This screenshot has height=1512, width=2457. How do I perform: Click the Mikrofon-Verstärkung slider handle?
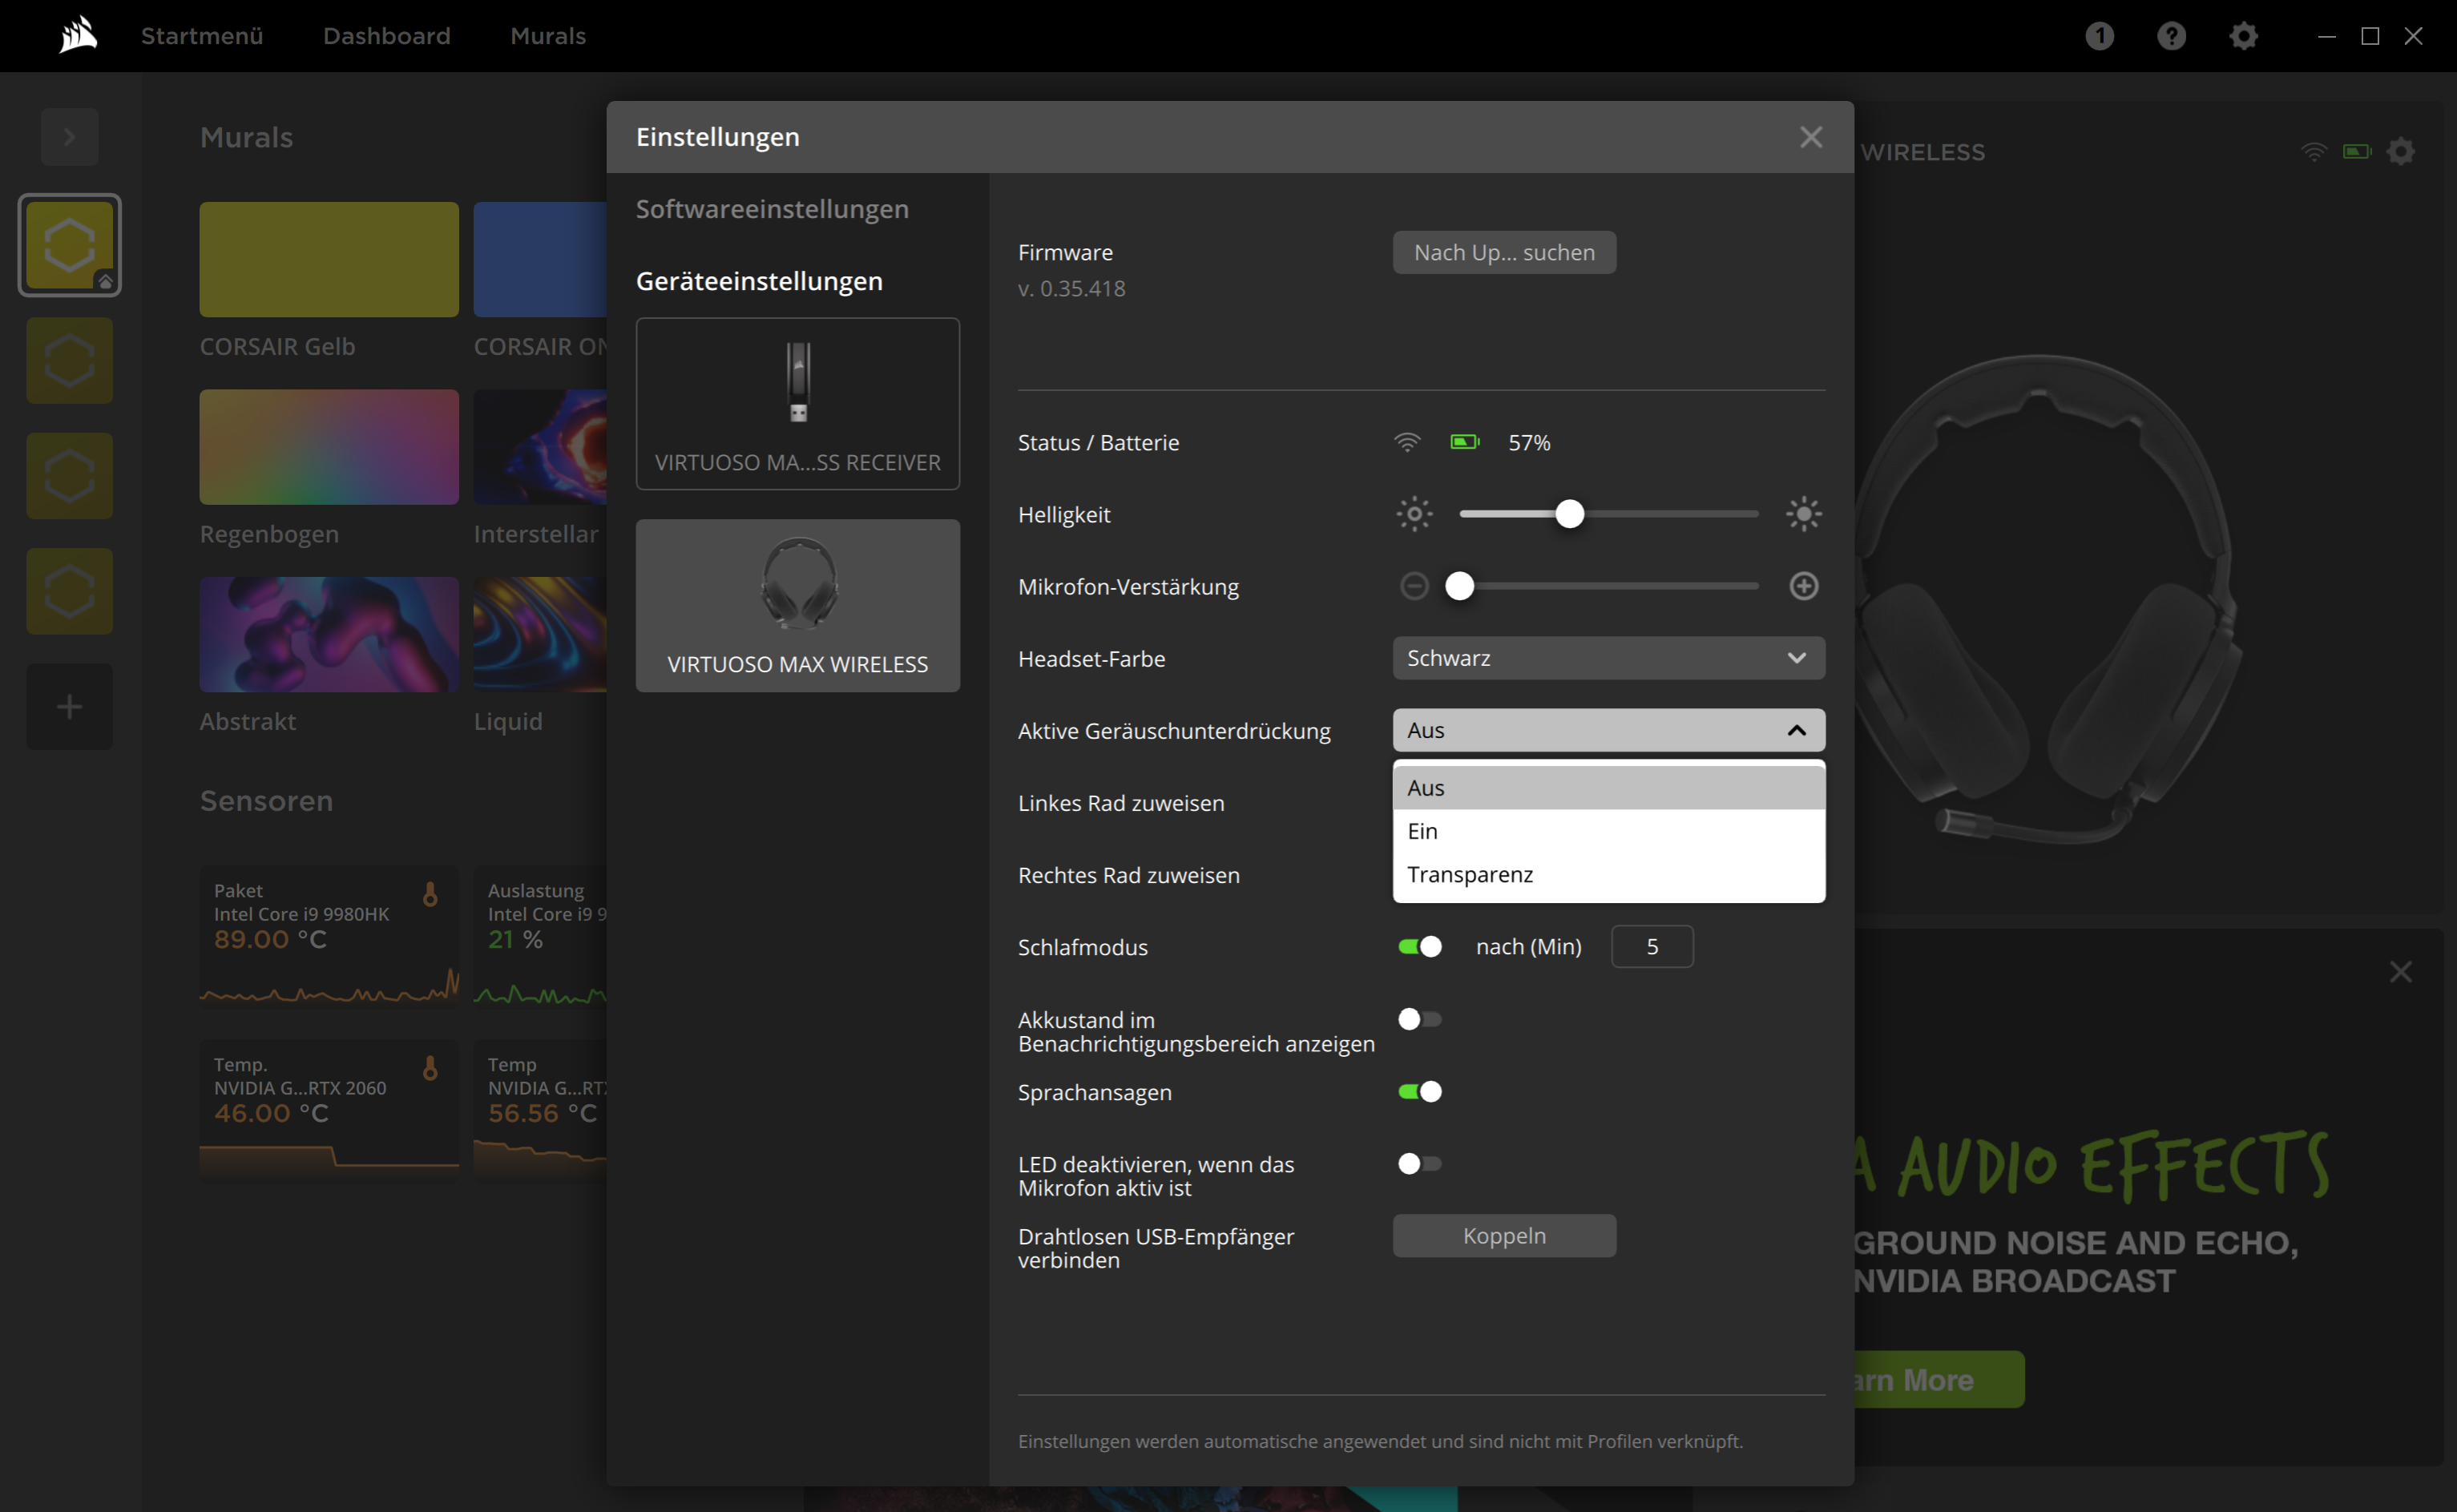coord(1459,586)
